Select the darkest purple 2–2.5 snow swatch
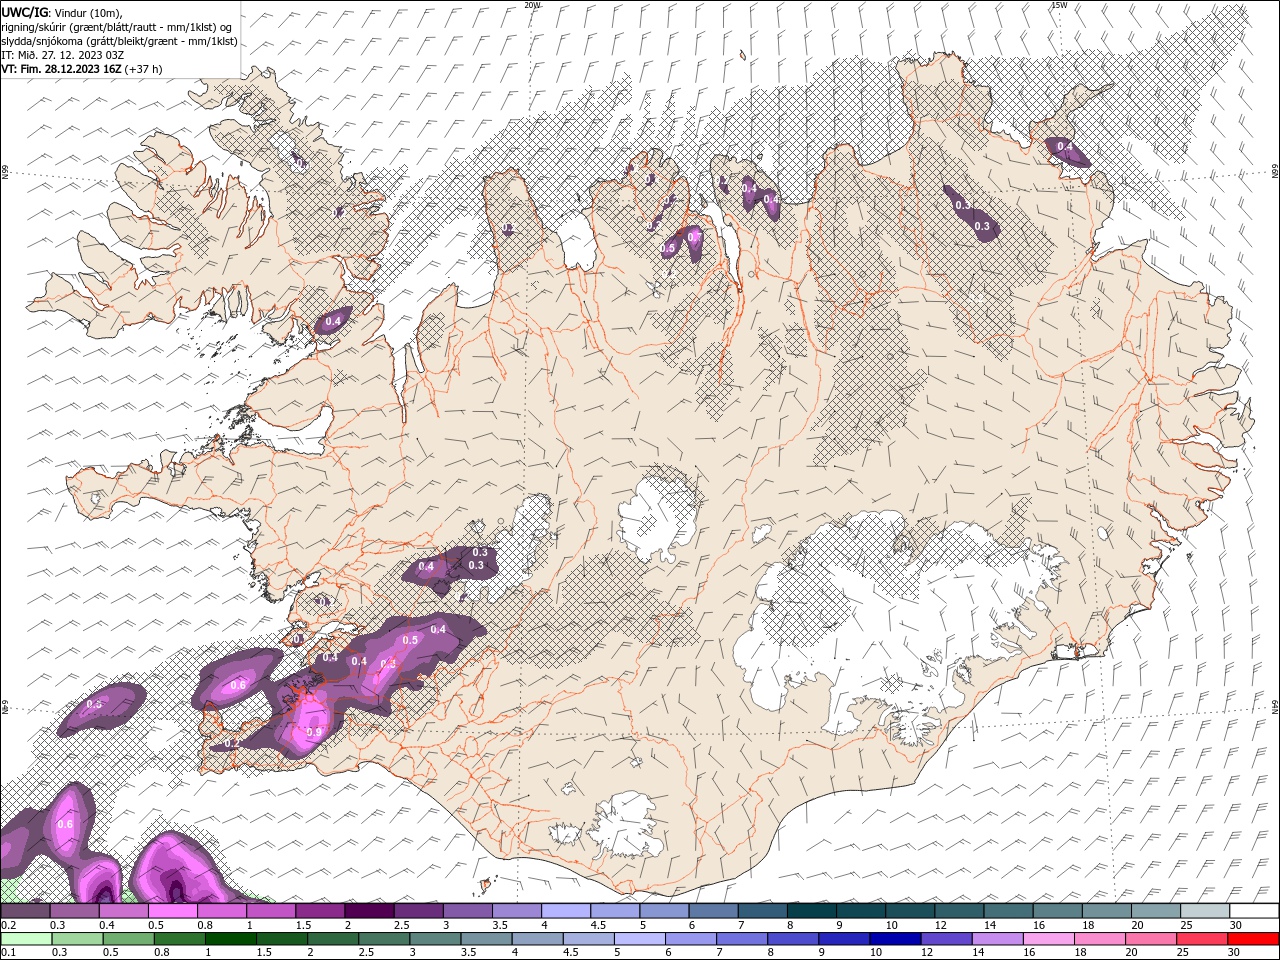The image size is (1280, 960). pos(369,911)
